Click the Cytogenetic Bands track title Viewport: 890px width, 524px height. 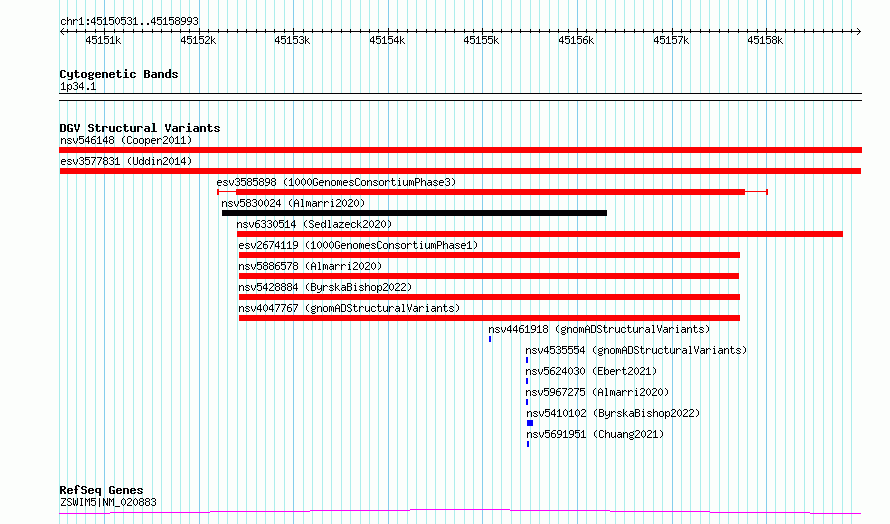(119, 74)
